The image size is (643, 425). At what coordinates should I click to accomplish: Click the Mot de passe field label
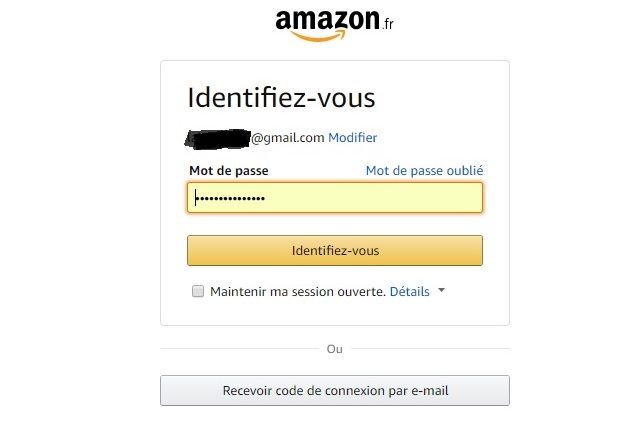(229, 171)
